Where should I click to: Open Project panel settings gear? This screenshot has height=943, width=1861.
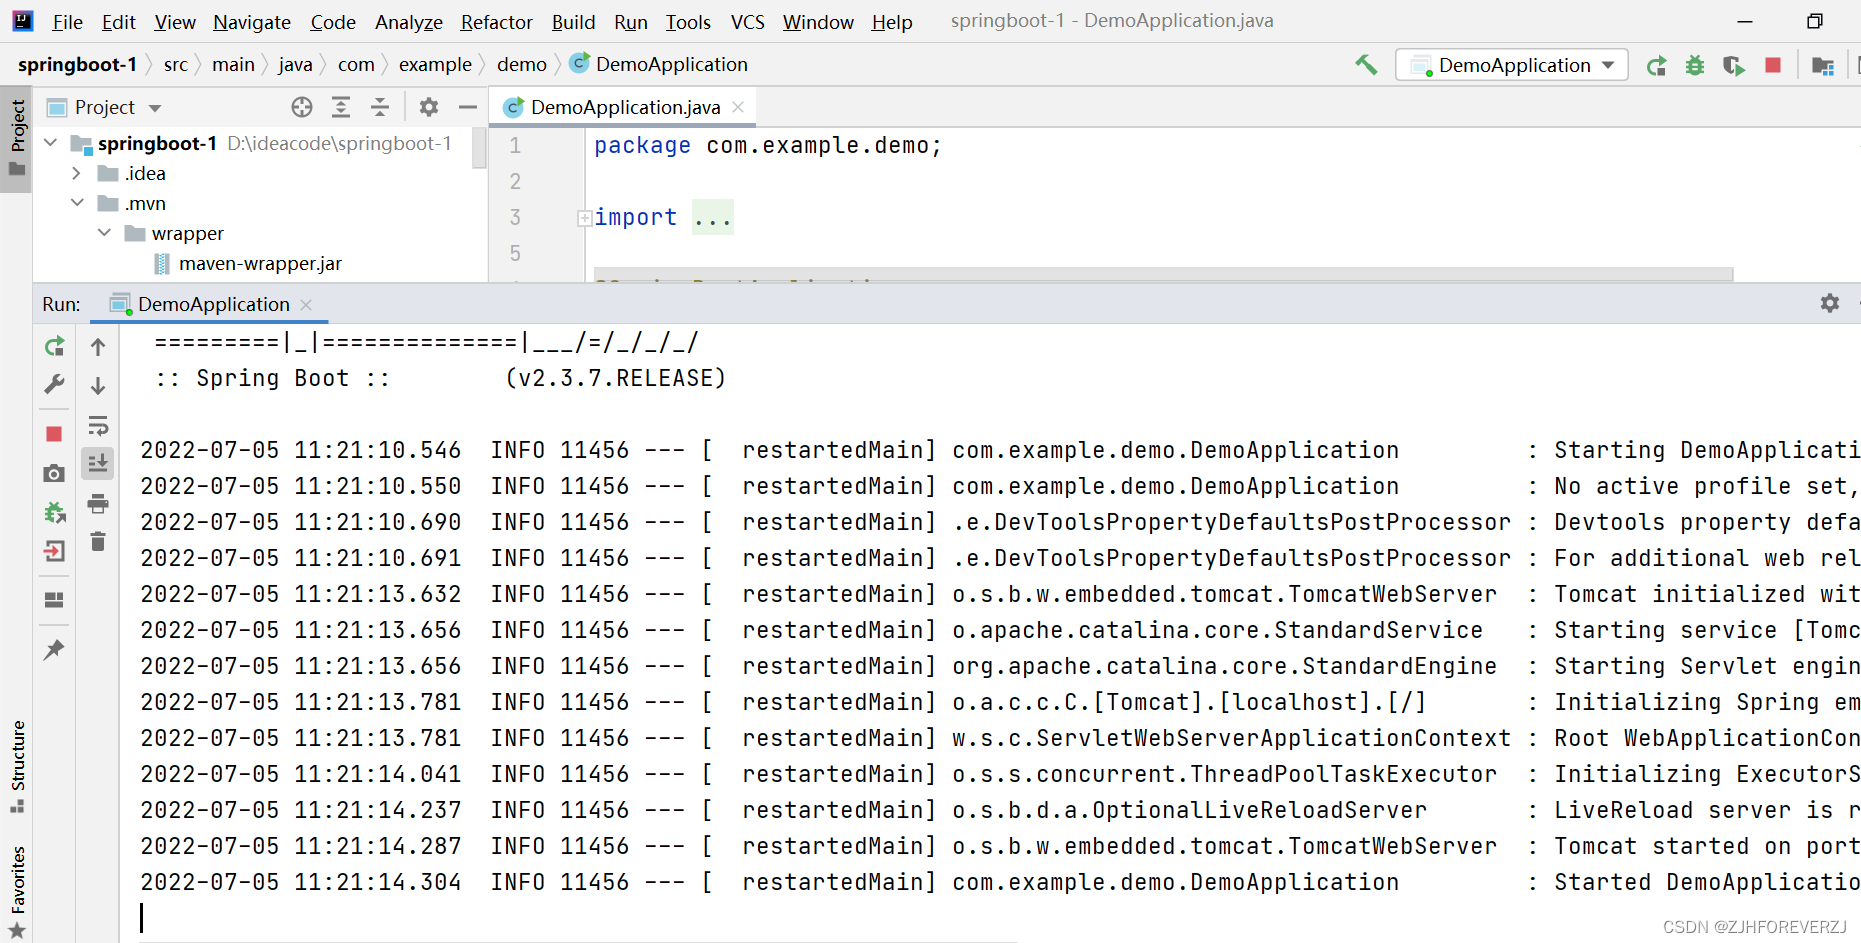429,107
